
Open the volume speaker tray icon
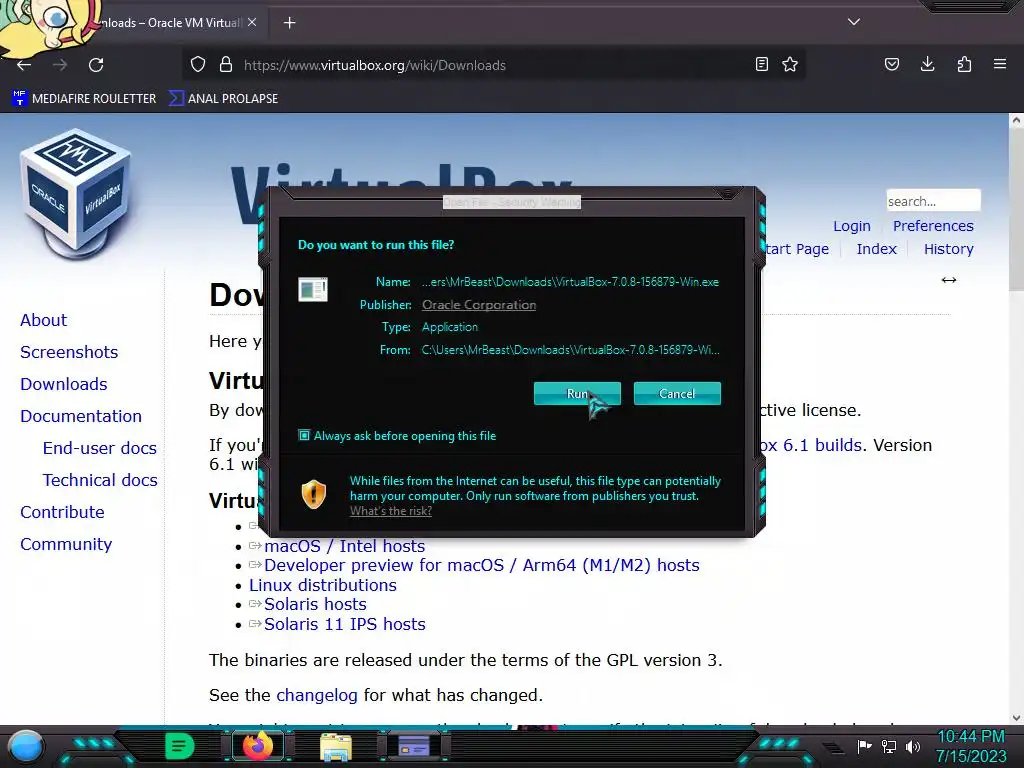(913, 746)
